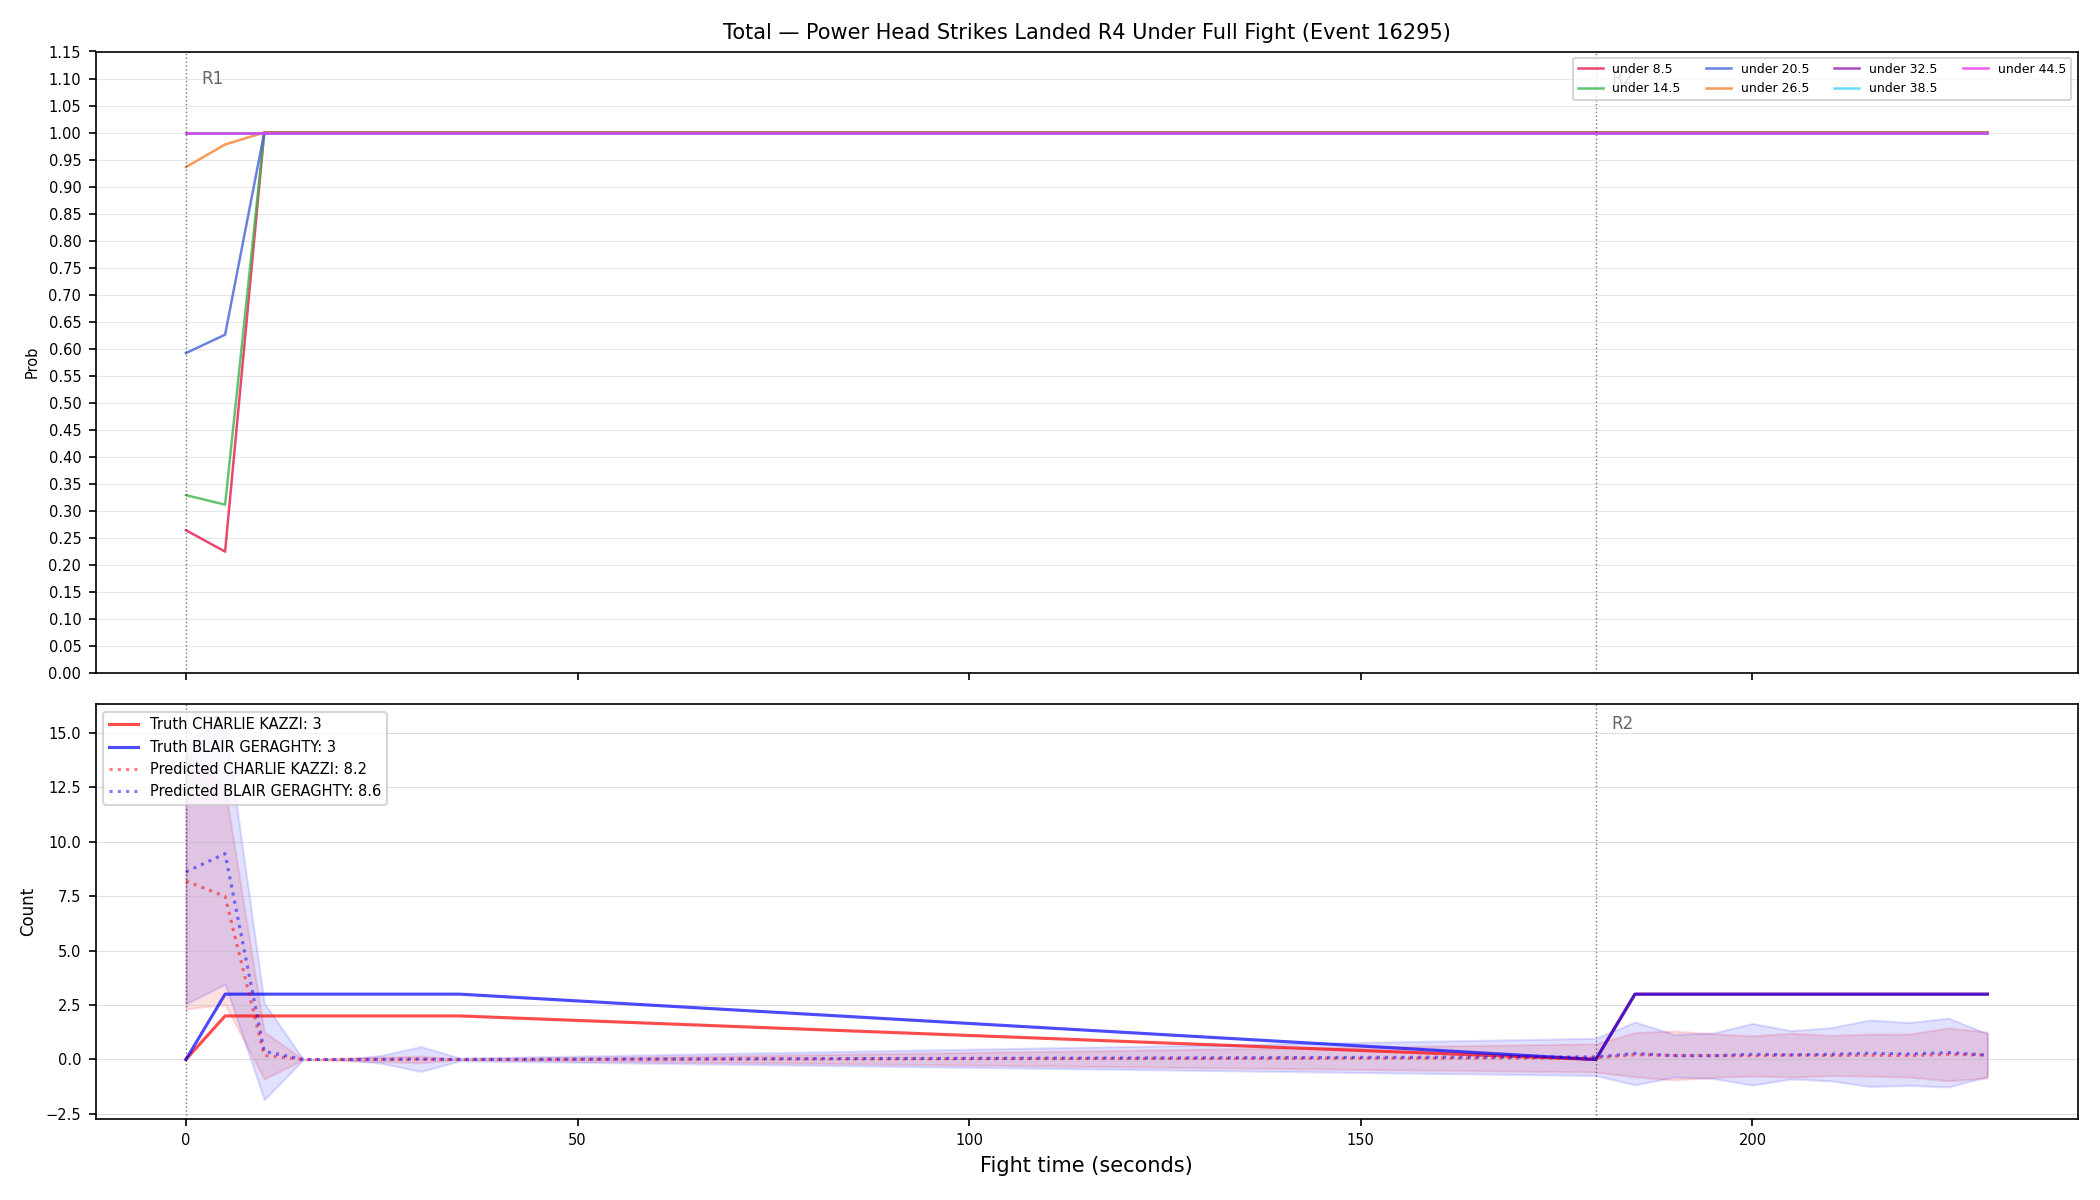Click the '0.10' tick on Prob axis
Image resolution: width=2100 pixels, height=1200 pixels.
(x=65, y=619)
